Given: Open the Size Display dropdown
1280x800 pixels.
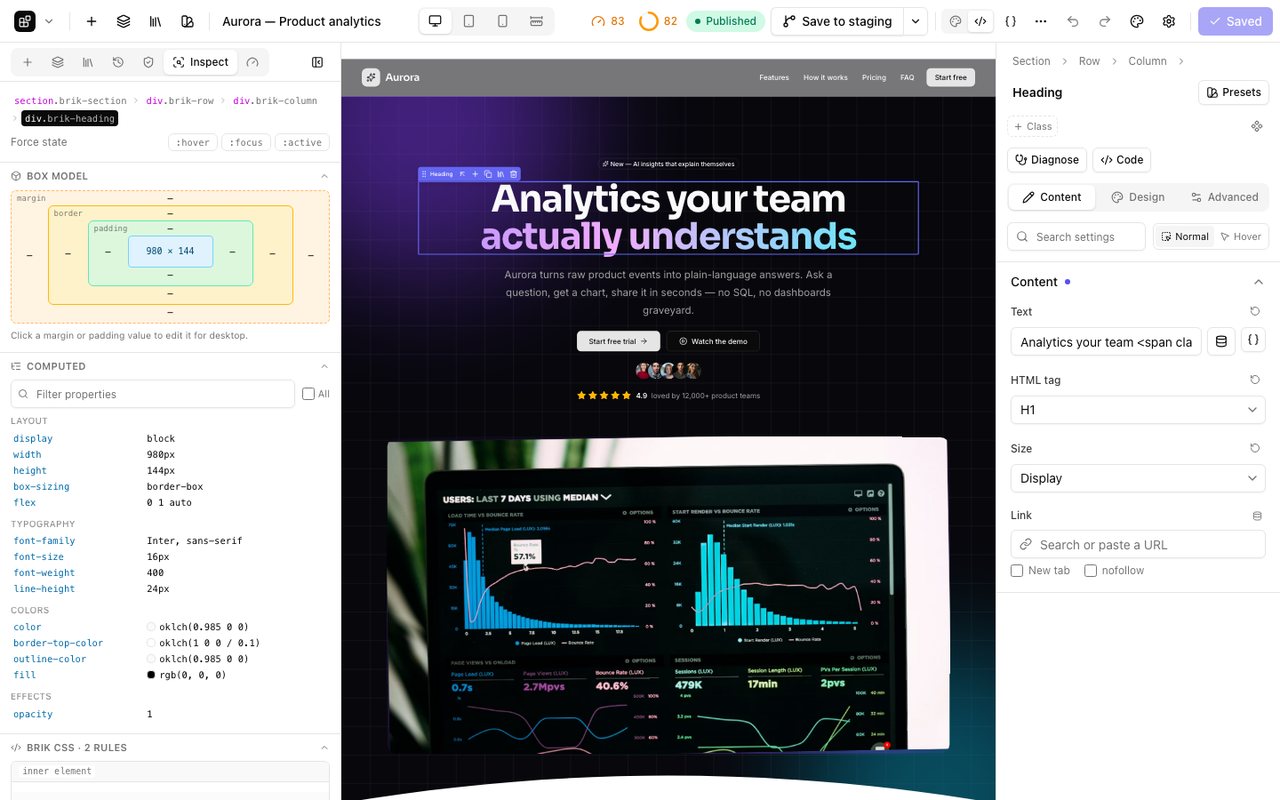Looking at the screenshot, I should click(1138, 478).
